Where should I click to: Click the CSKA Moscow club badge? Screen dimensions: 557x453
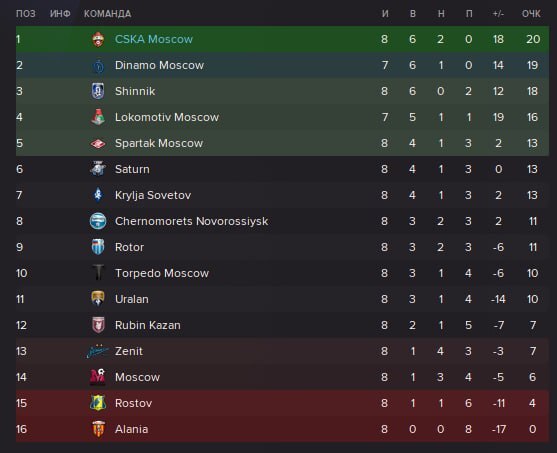98,39
